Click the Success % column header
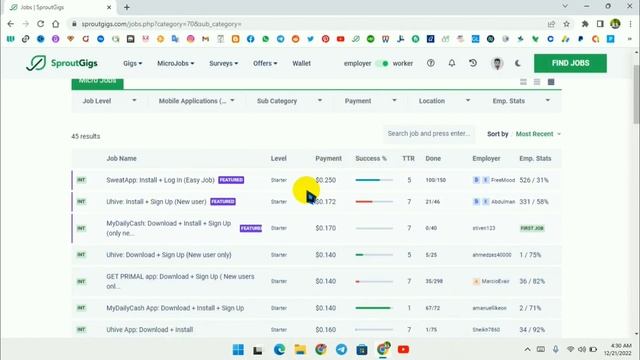This screenshot has height=360, width=640. click(371, 158)
